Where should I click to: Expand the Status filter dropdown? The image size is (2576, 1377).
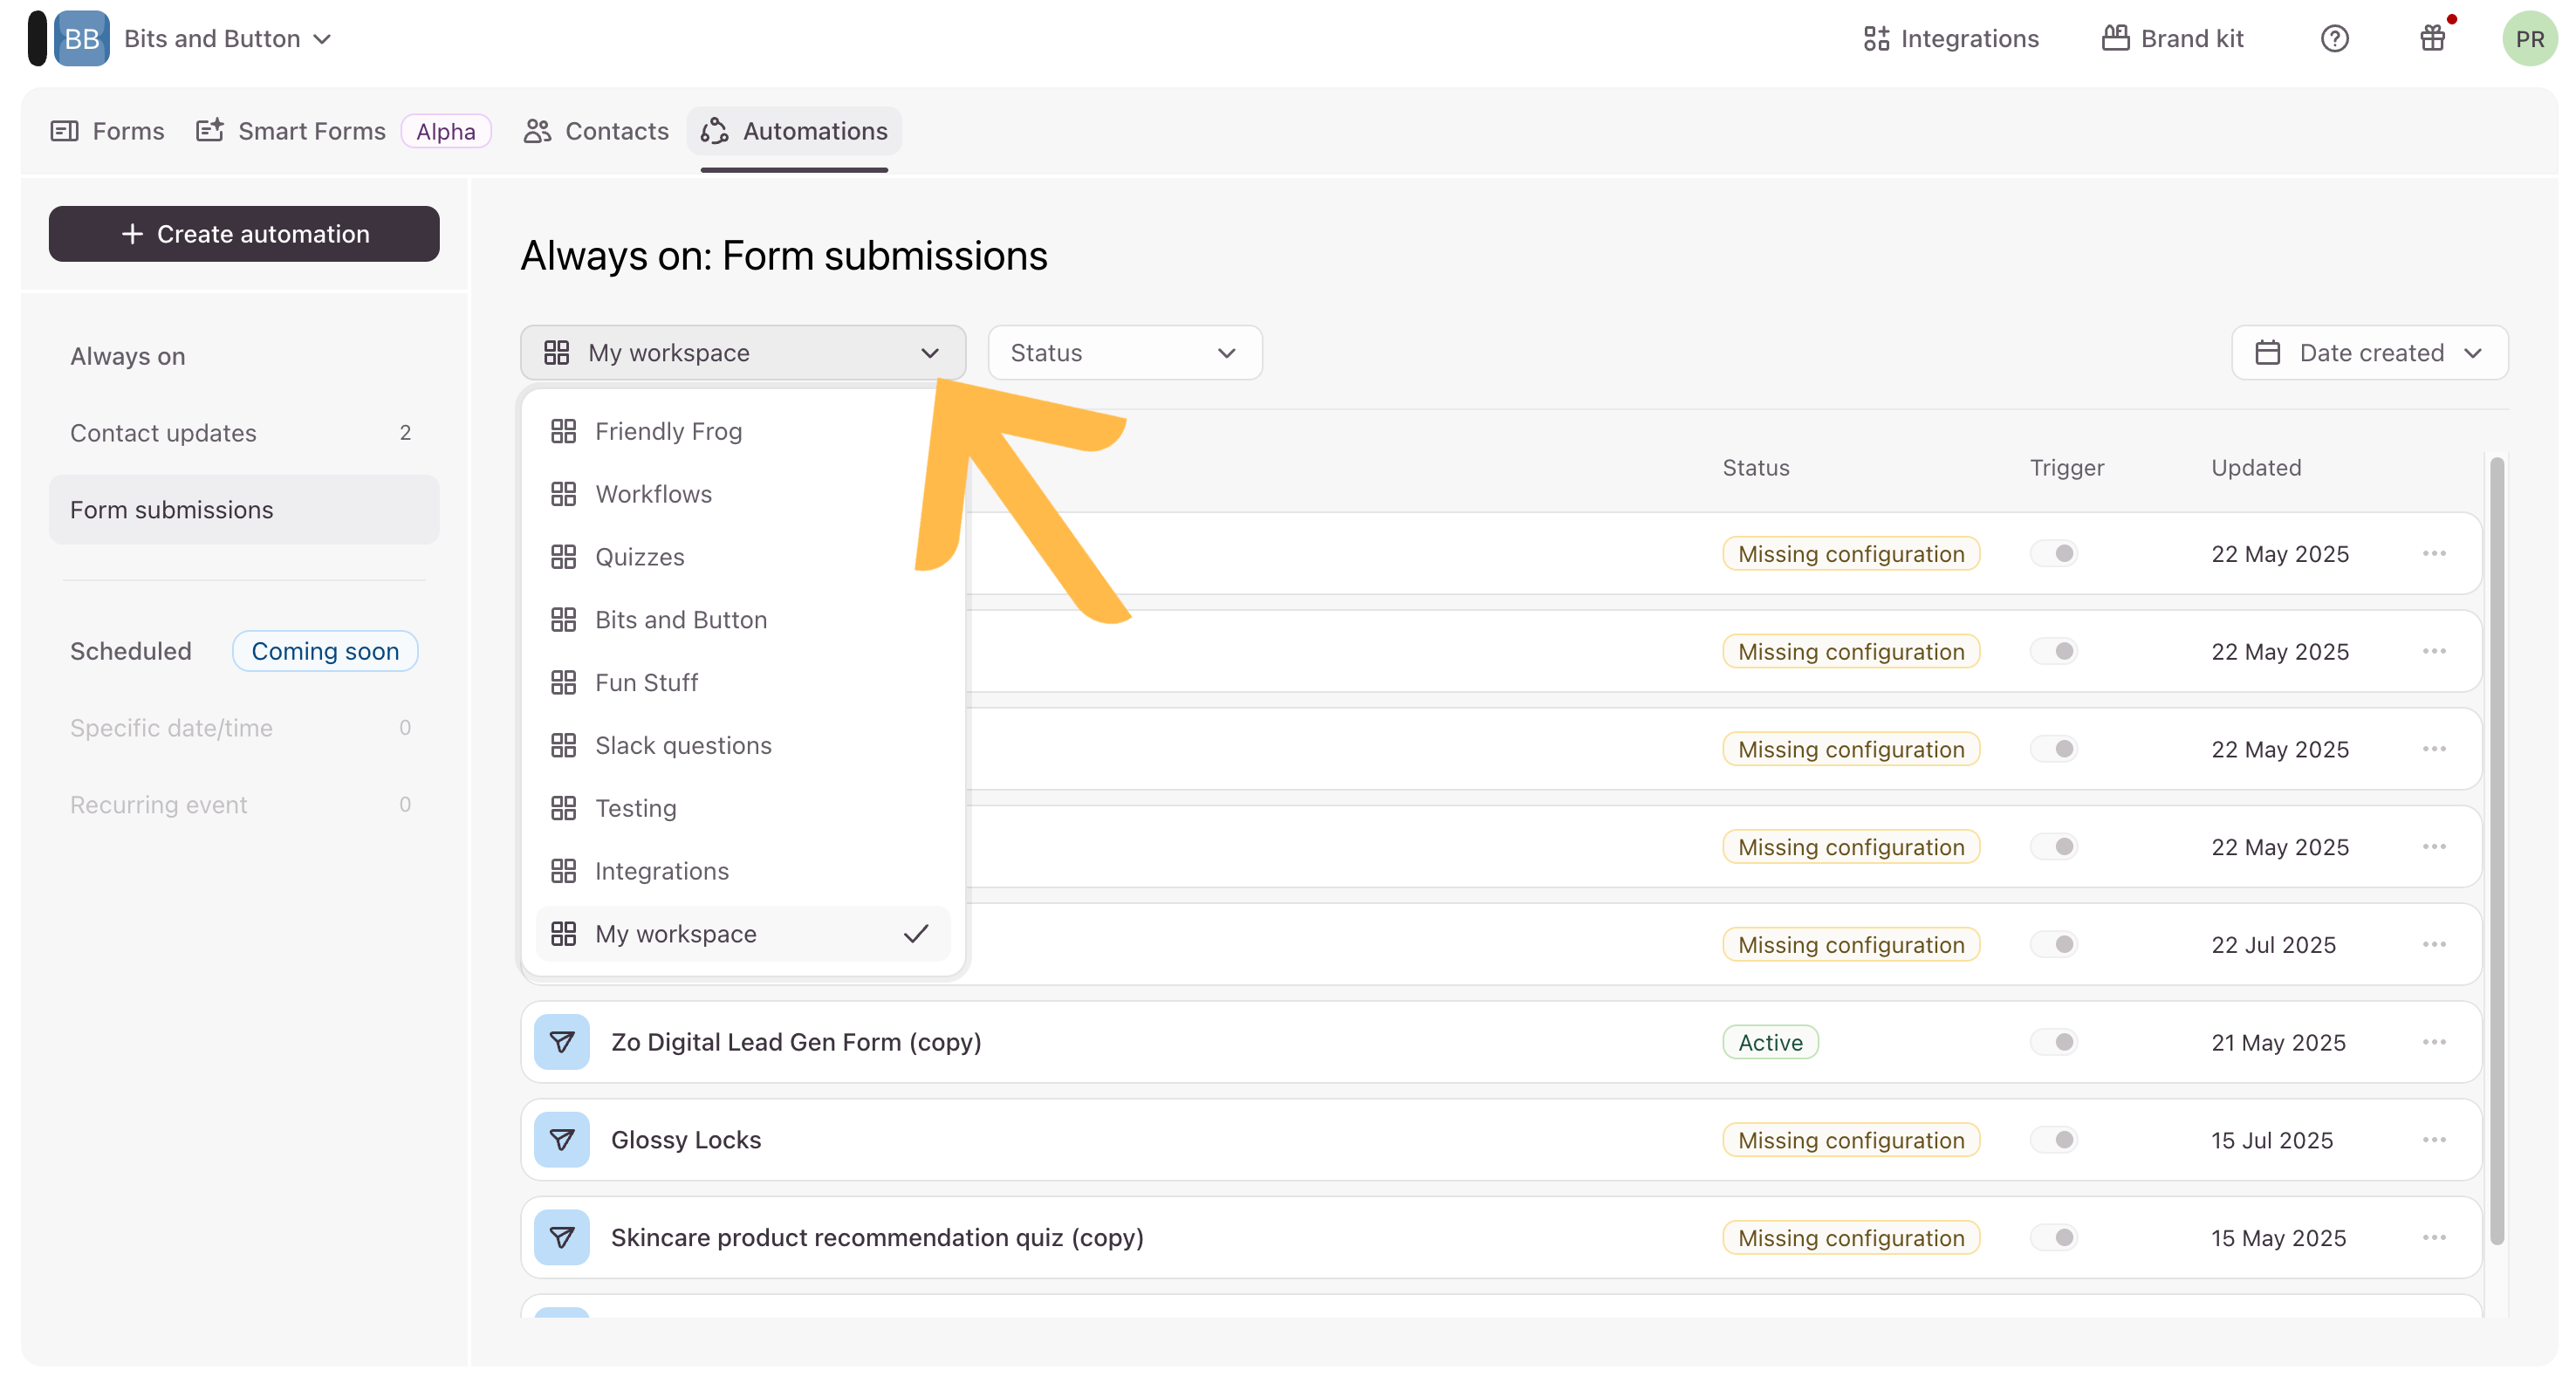pyautogui.click(x=1124, y=352)
